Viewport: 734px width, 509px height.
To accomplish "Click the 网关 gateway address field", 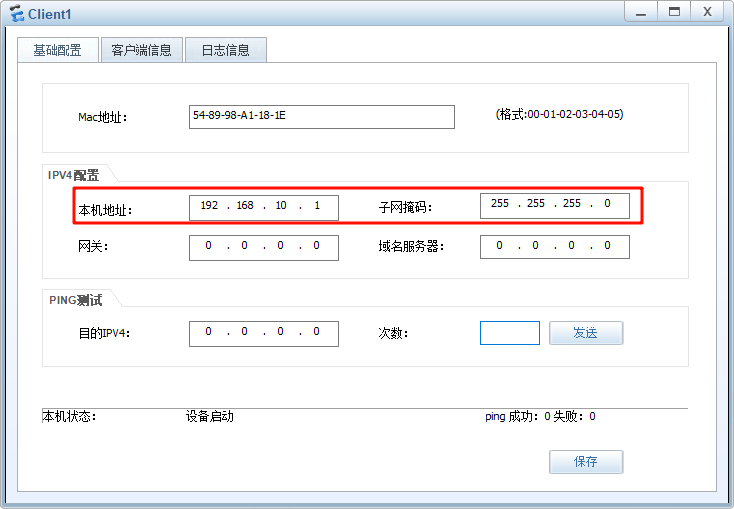I will click(264, 248).
